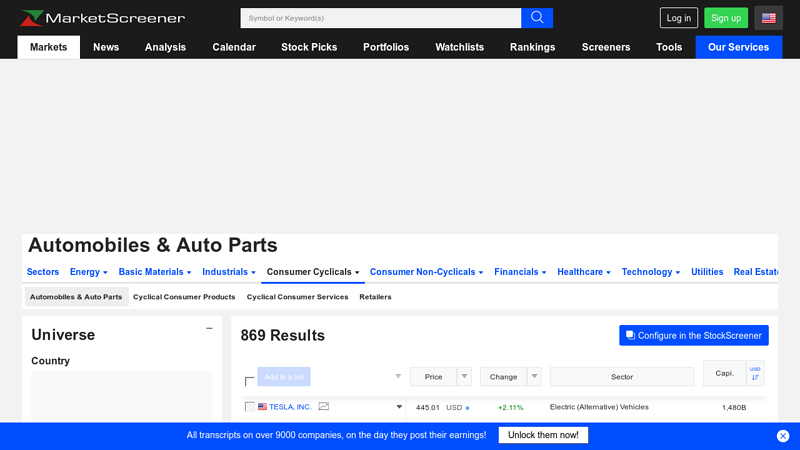Open the TESLA, INC. stock link

290,407
